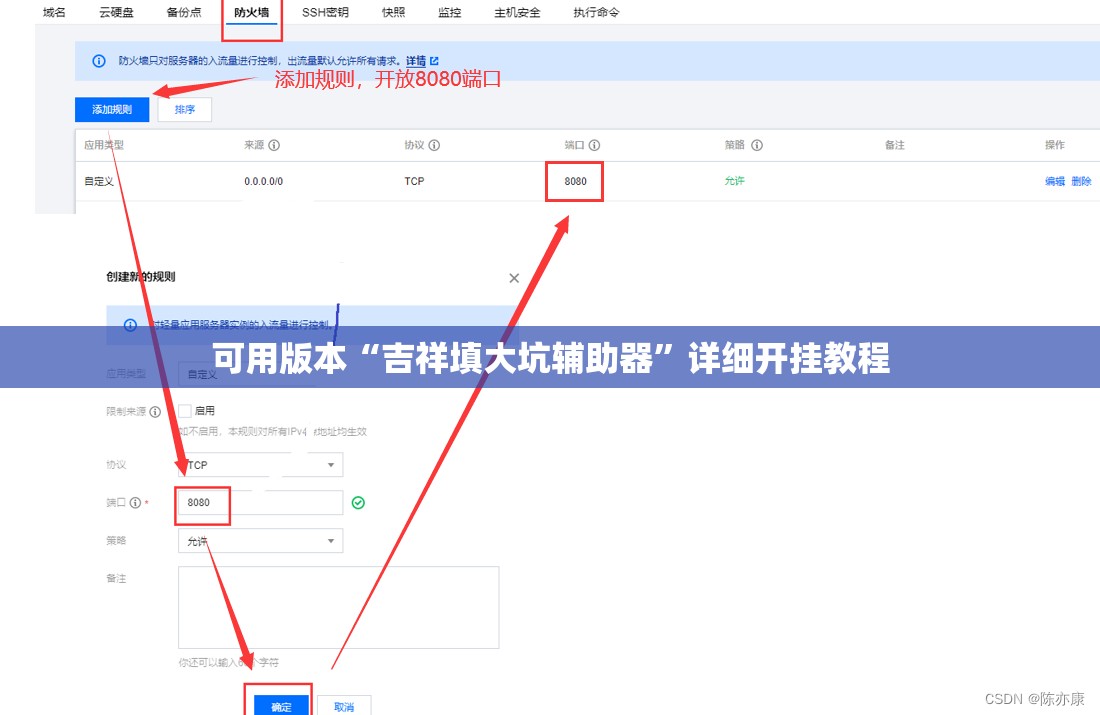Click the 确定 button
1100x715 pixels.
point(281,706)
